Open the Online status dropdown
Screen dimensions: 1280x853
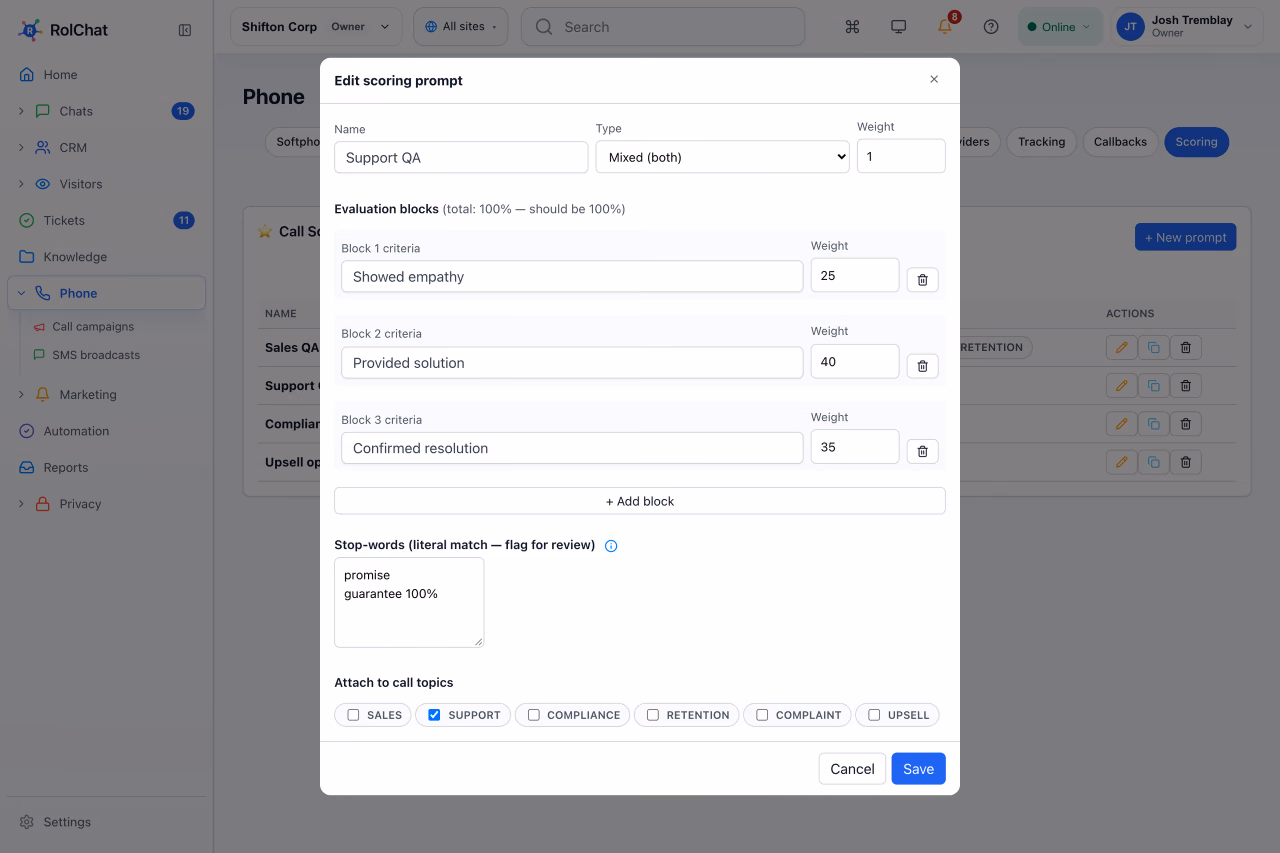point(1060,27)
